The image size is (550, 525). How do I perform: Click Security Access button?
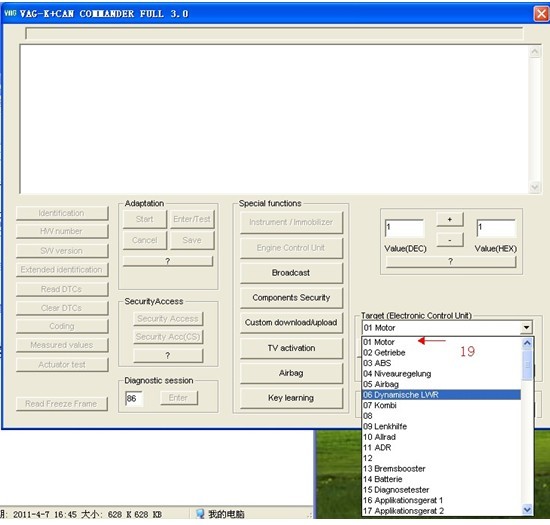coord(168,319)
